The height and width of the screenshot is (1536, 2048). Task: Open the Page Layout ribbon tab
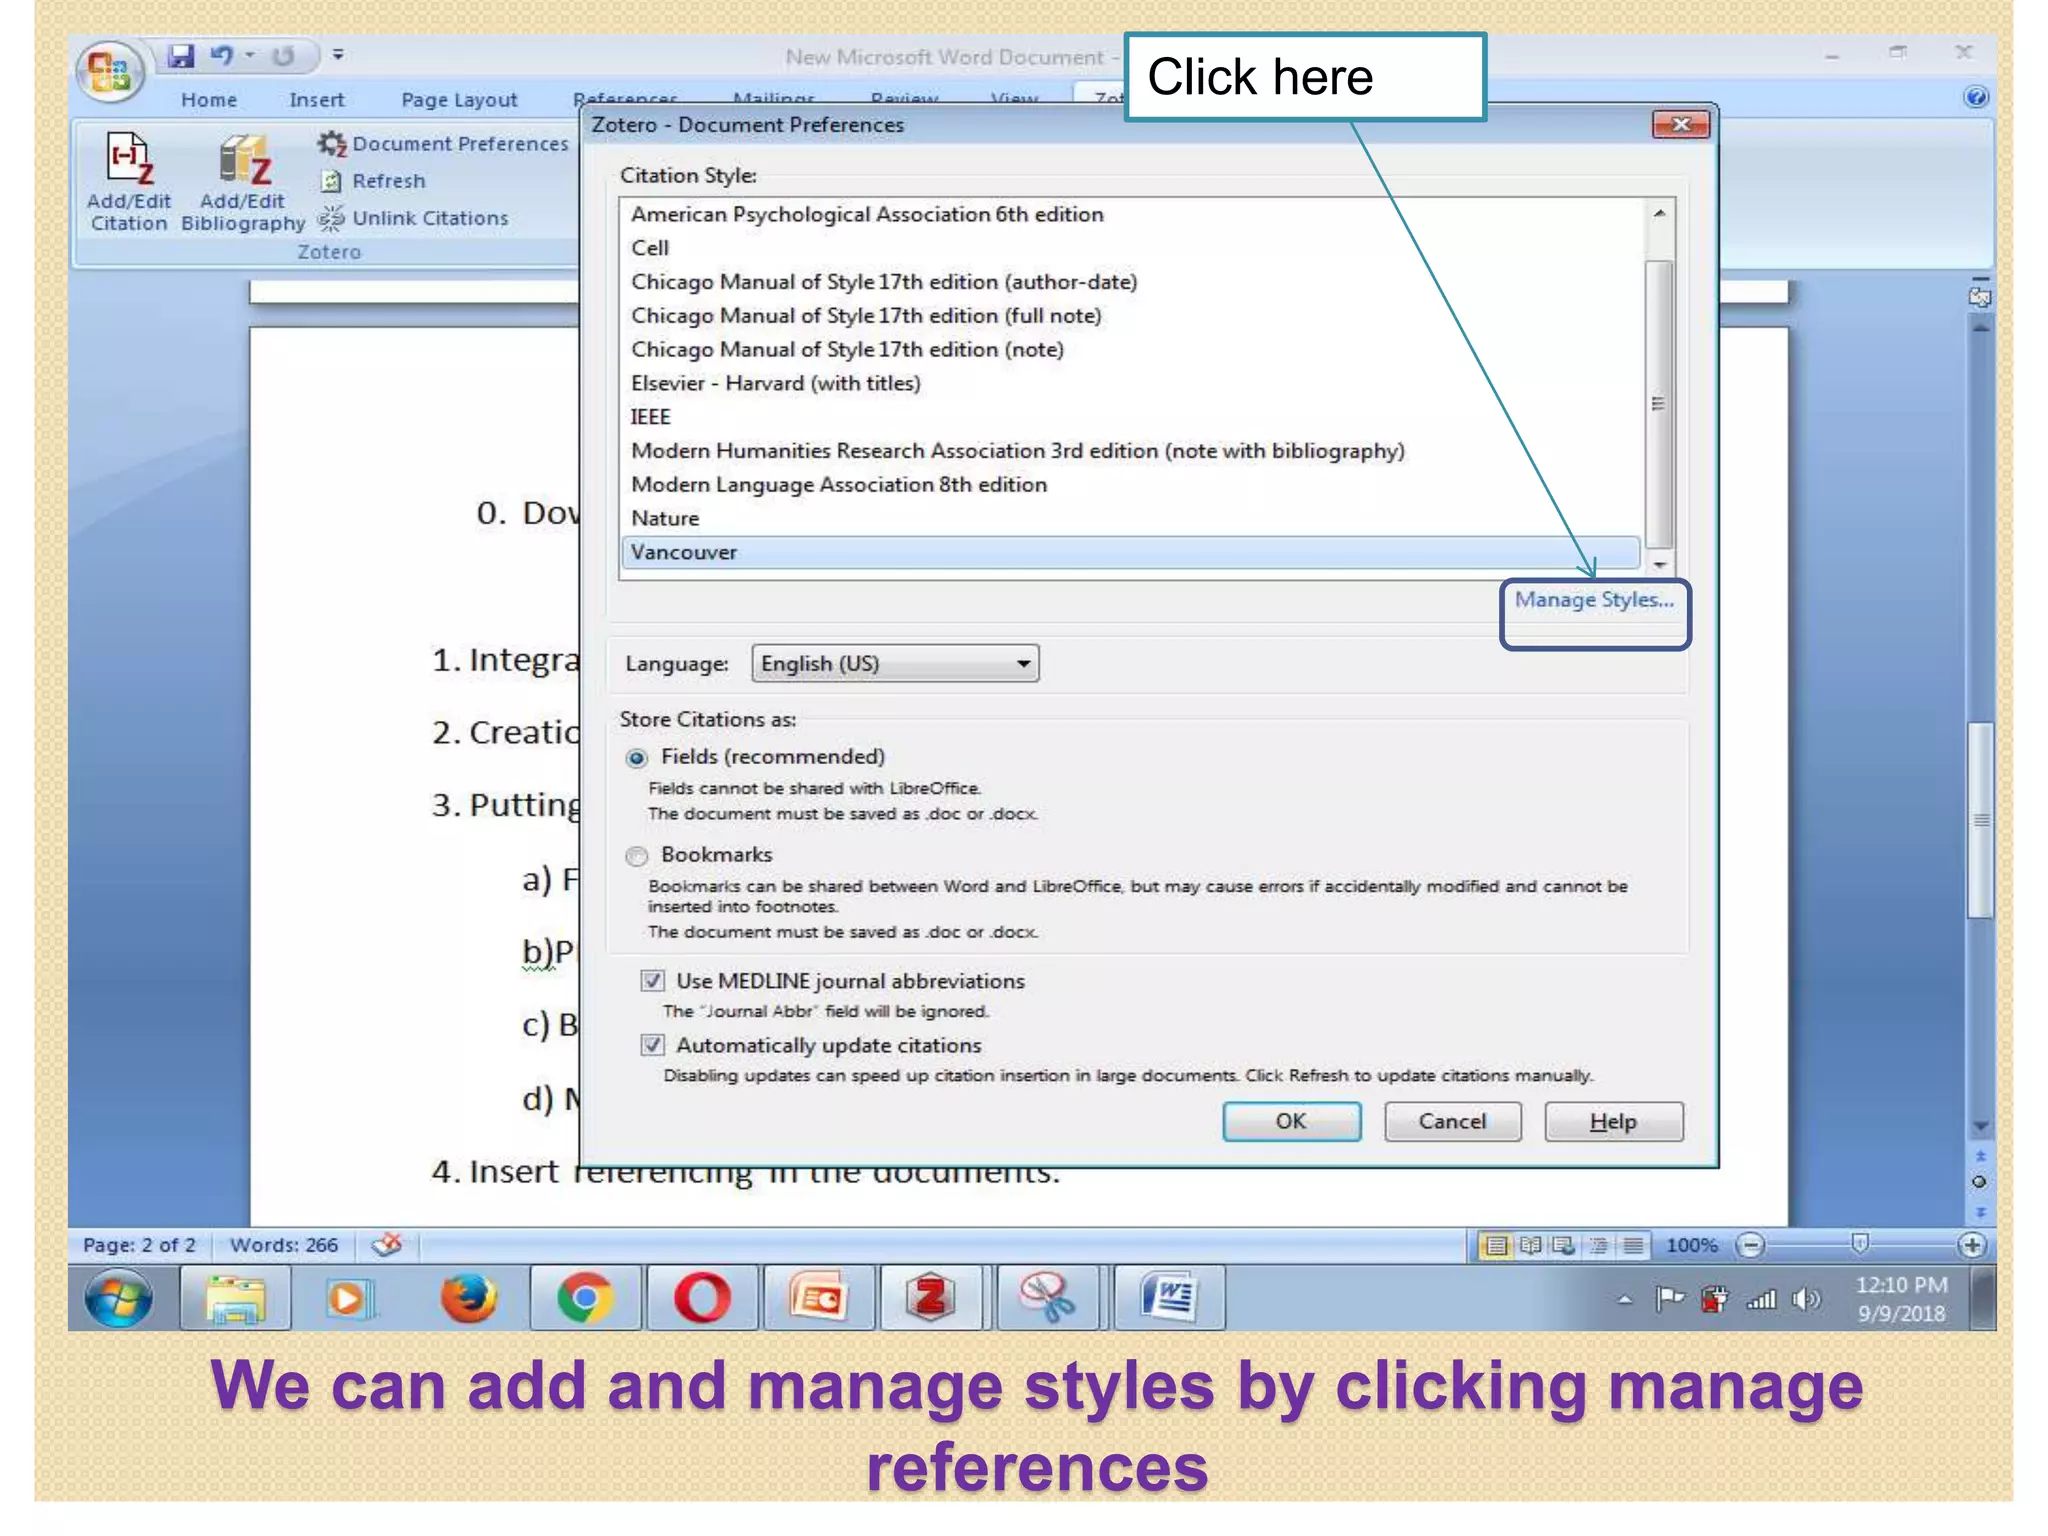[x=459, y=100]
